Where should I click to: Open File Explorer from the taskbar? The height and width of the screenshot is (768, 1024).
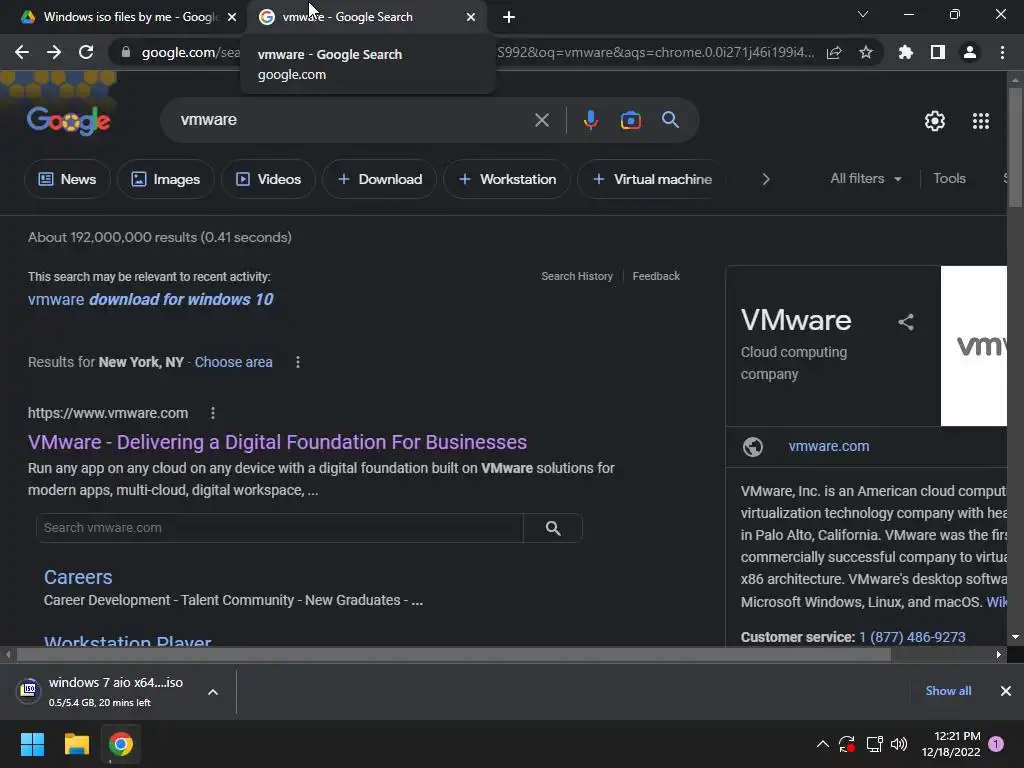point(76,744)
